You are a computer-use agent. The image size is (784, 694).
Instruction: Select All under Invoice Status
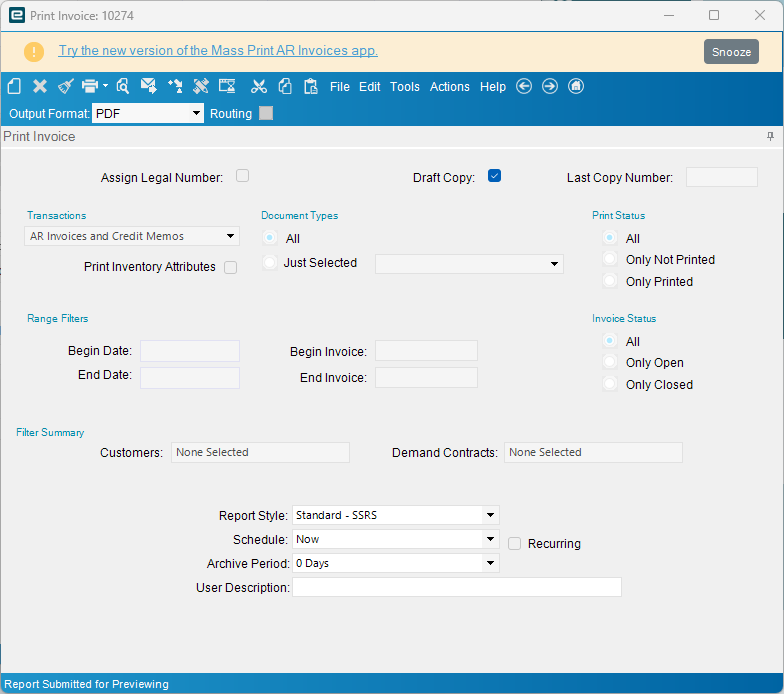click(x=610, y=340)
